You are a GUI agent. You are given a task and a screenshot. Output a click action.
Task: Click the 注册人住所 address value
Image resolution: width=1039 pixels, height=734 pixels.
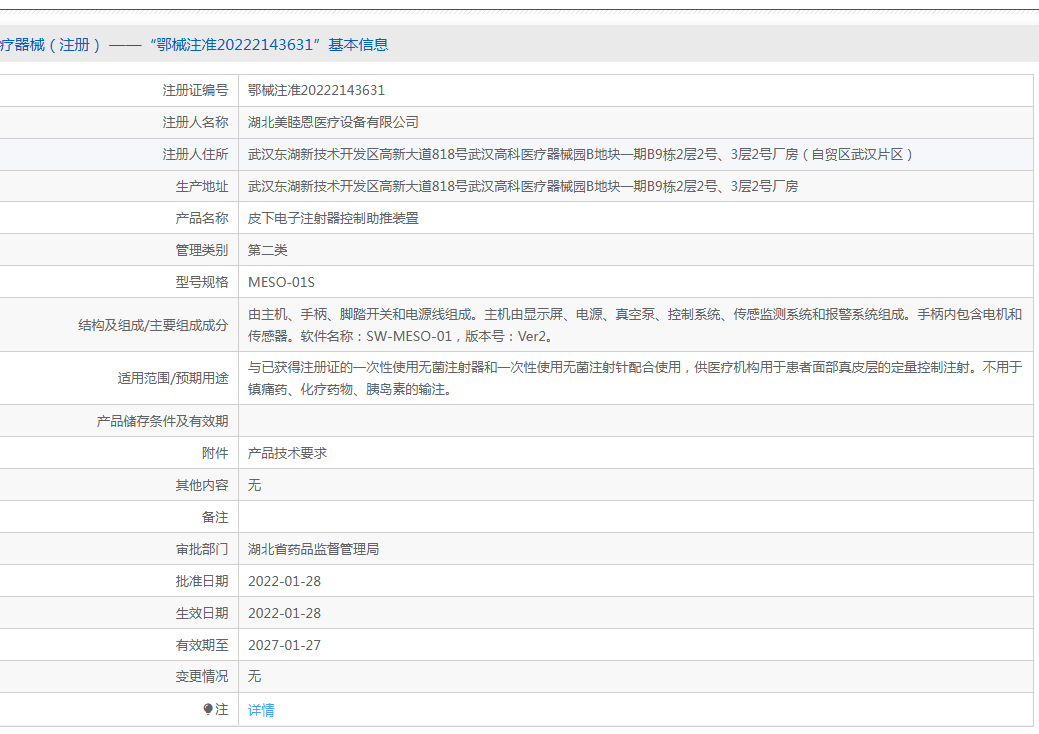[x=581, y=154]
